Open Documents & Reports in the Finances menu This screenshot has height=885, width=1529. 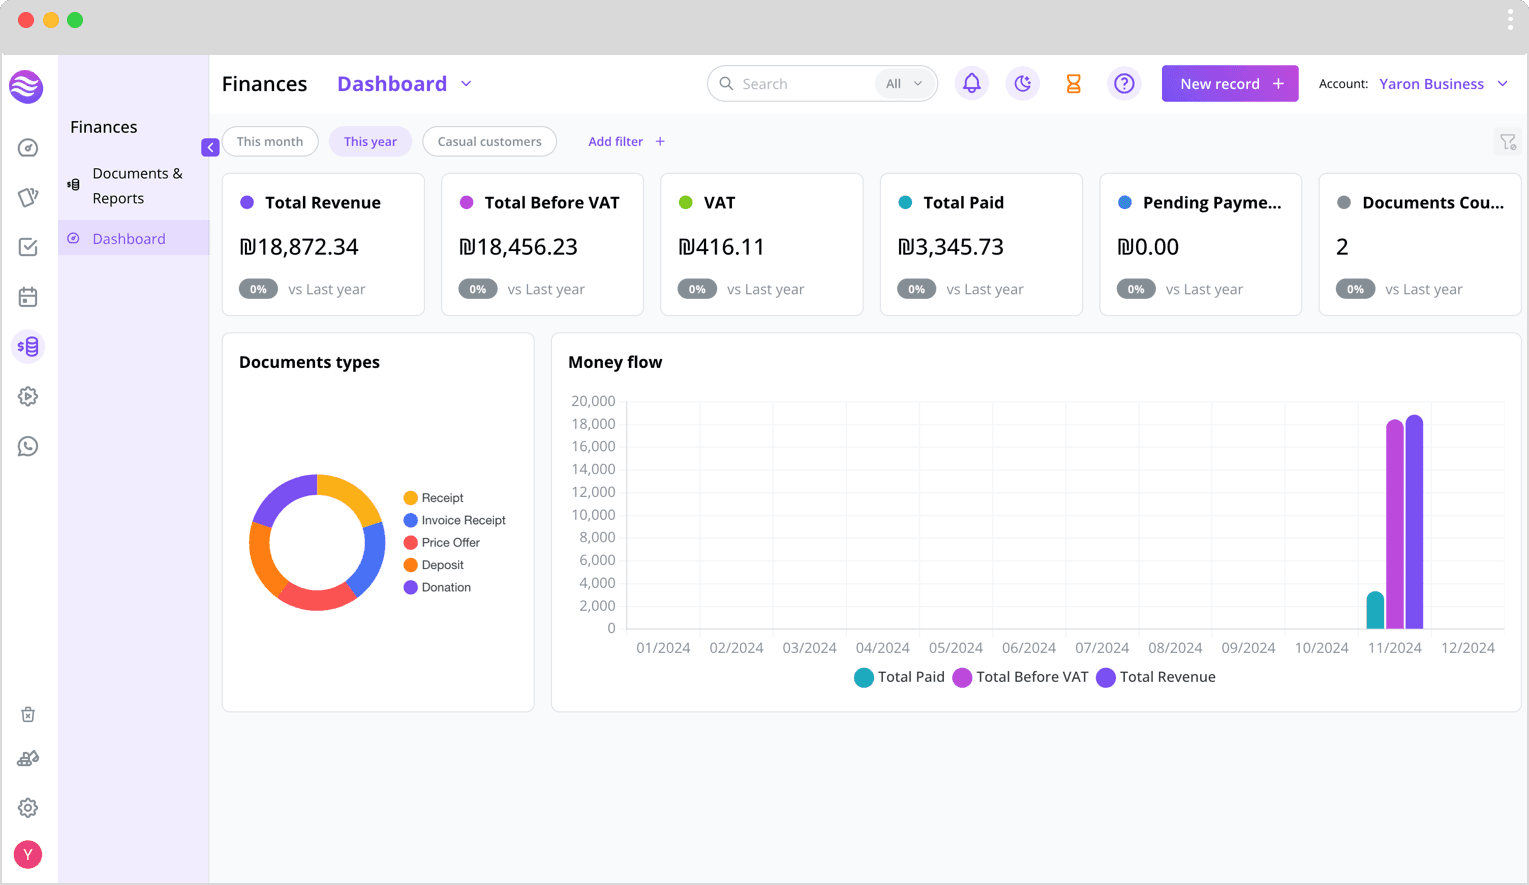(x=134, y=186)
